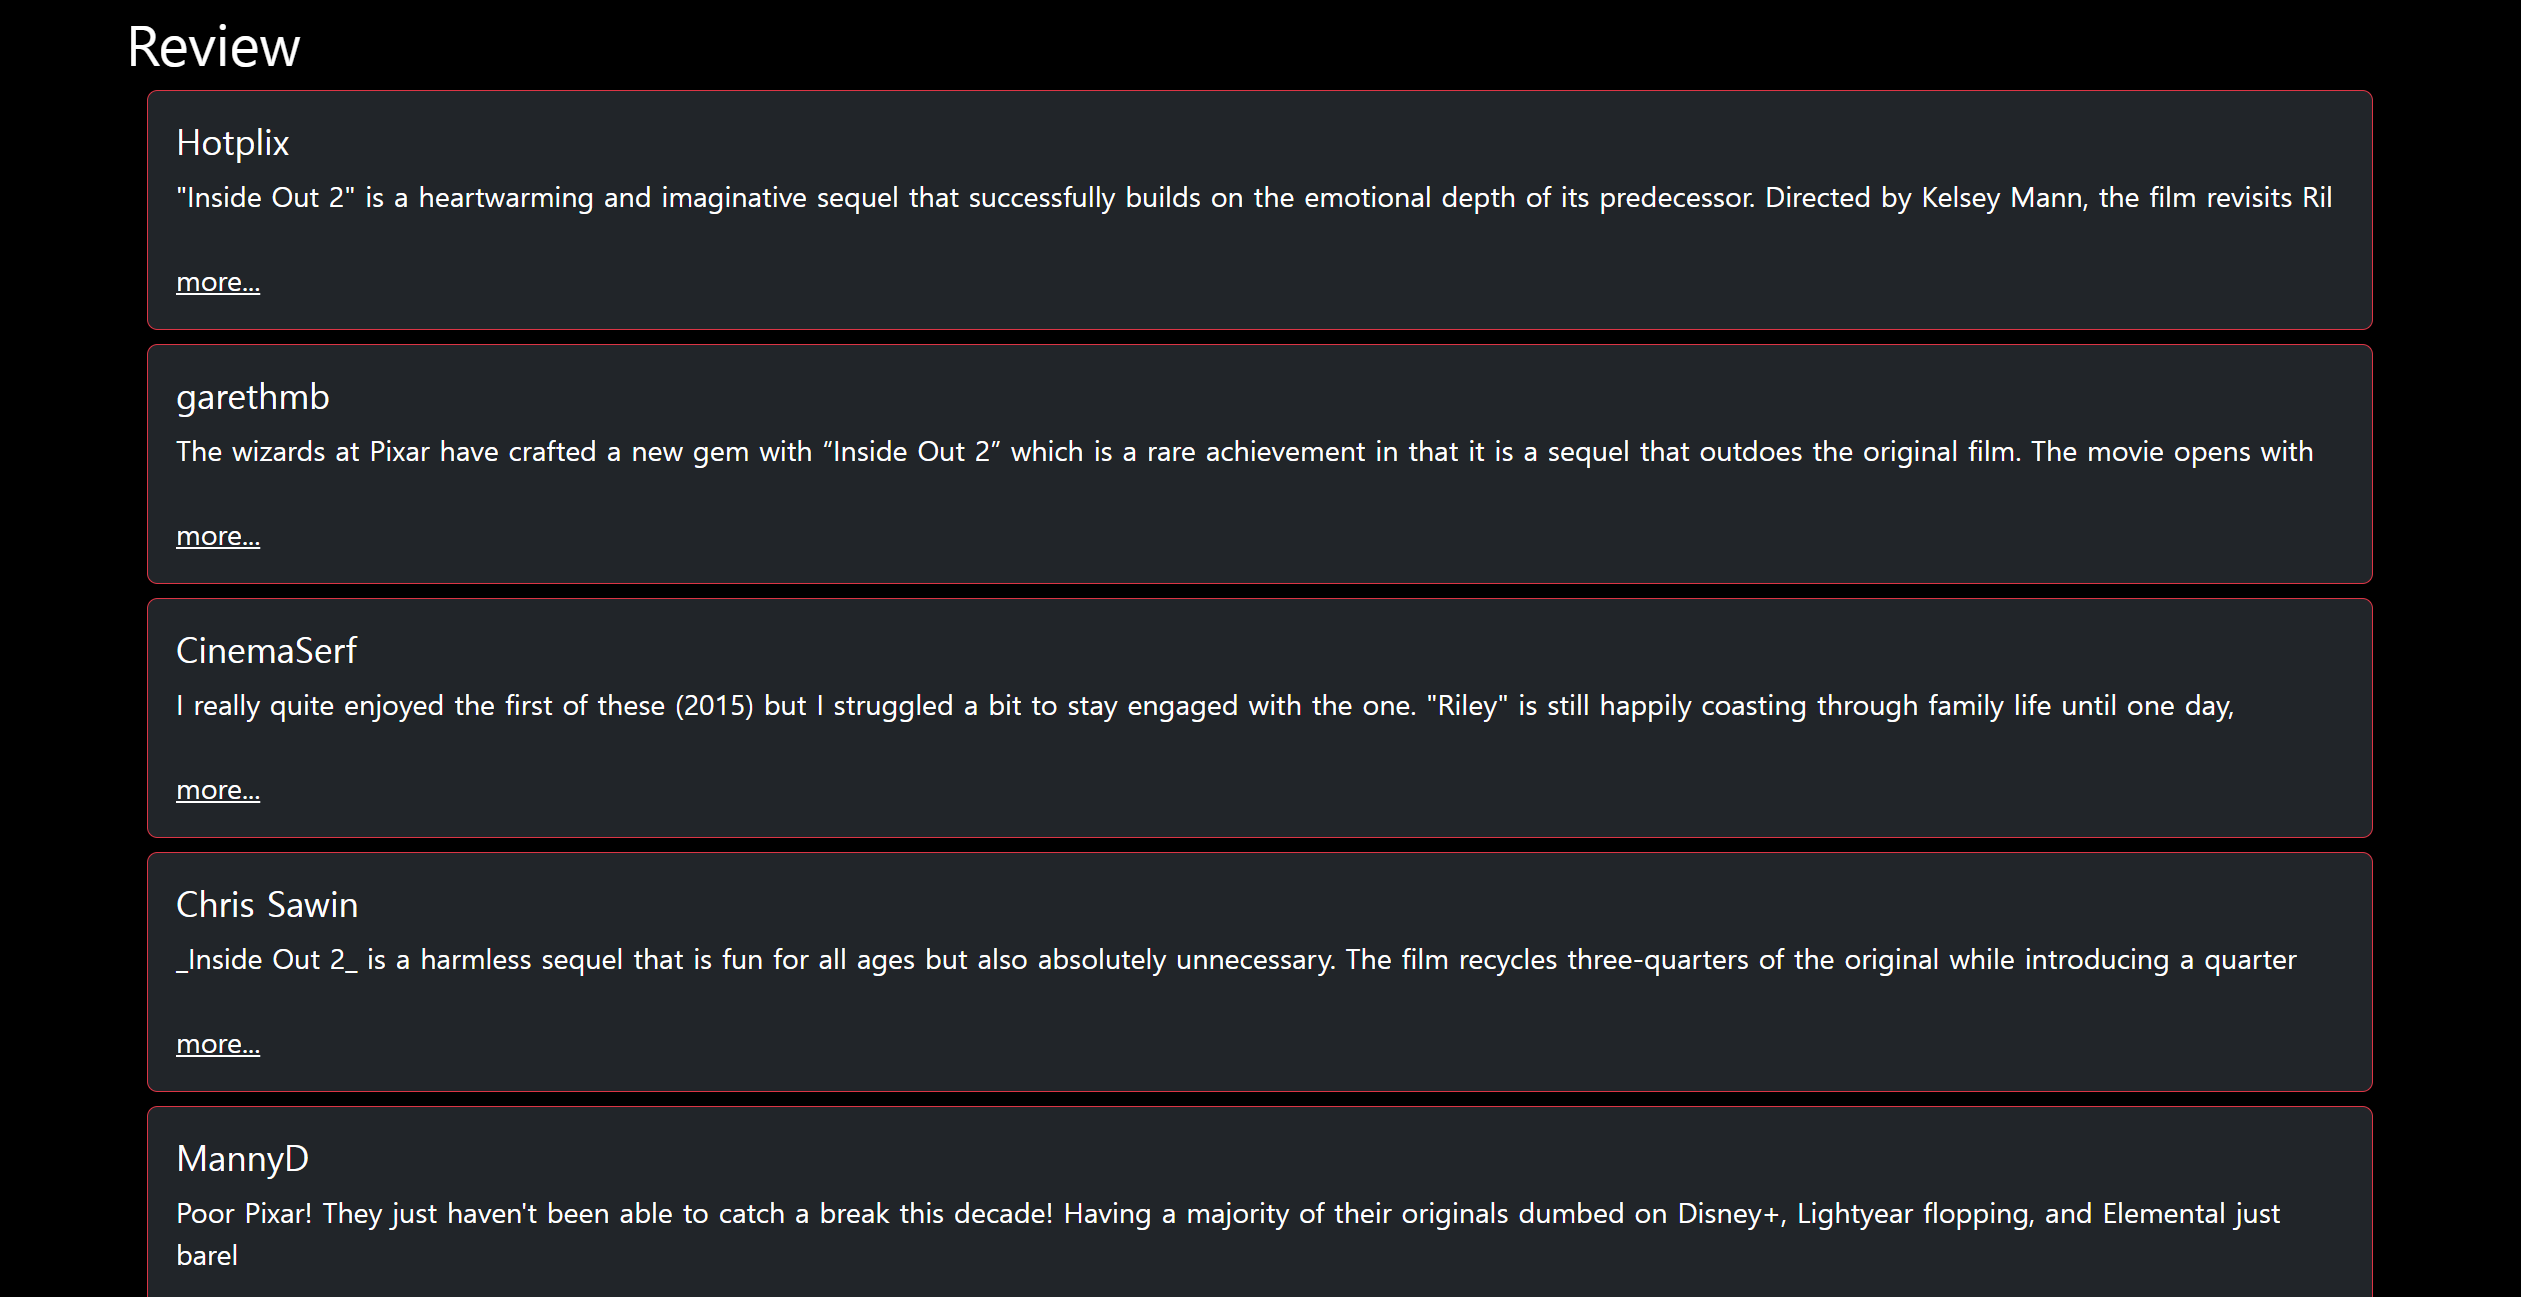The image size is (2521, 1297).
Task: Click MannyD's review text starting 'Poor Pixar!'
Action: pyautogui.click(x=1228, y=1234)
